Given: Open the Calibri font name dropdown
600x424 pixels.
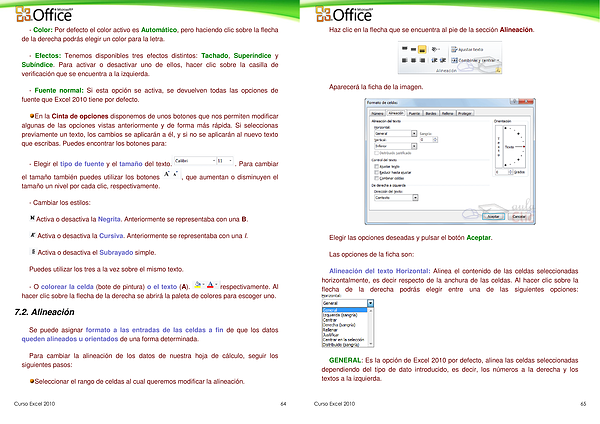Looking at the screenshot, I should point(214,161).
